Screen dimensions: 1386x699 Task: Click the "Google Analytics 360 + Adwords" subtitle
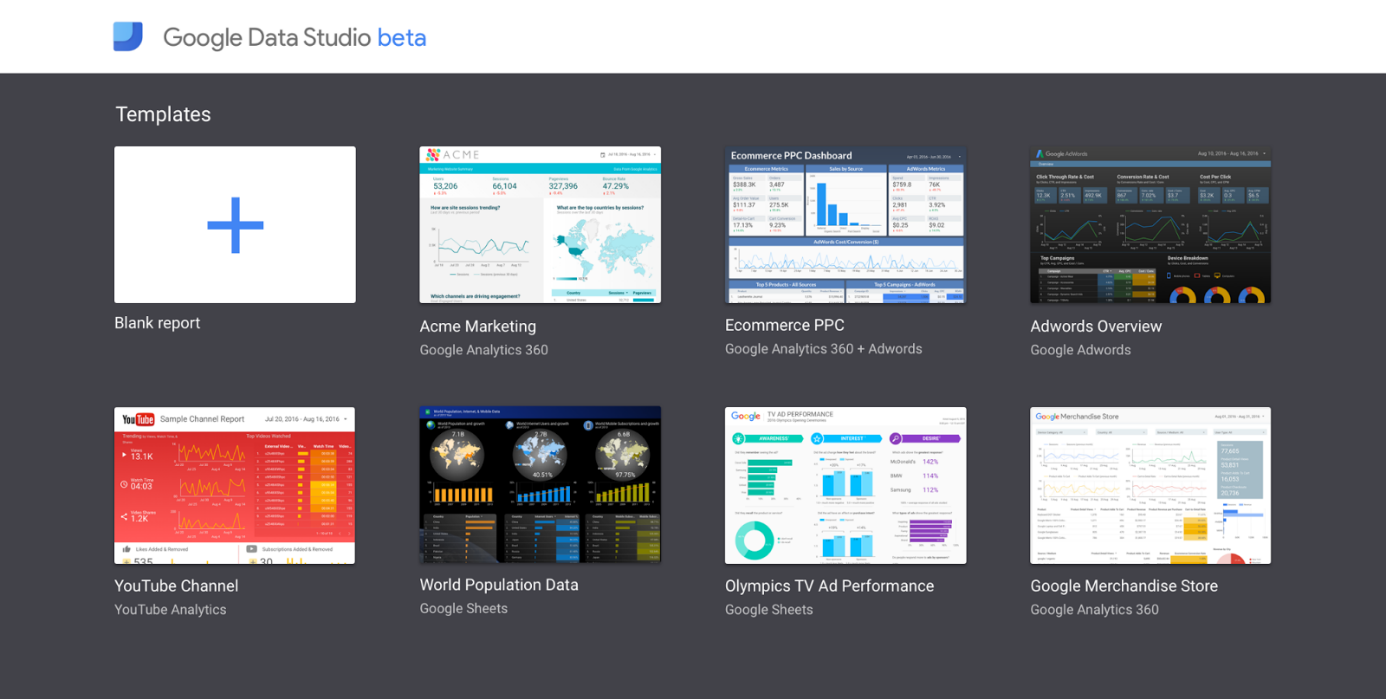(824, 349)
